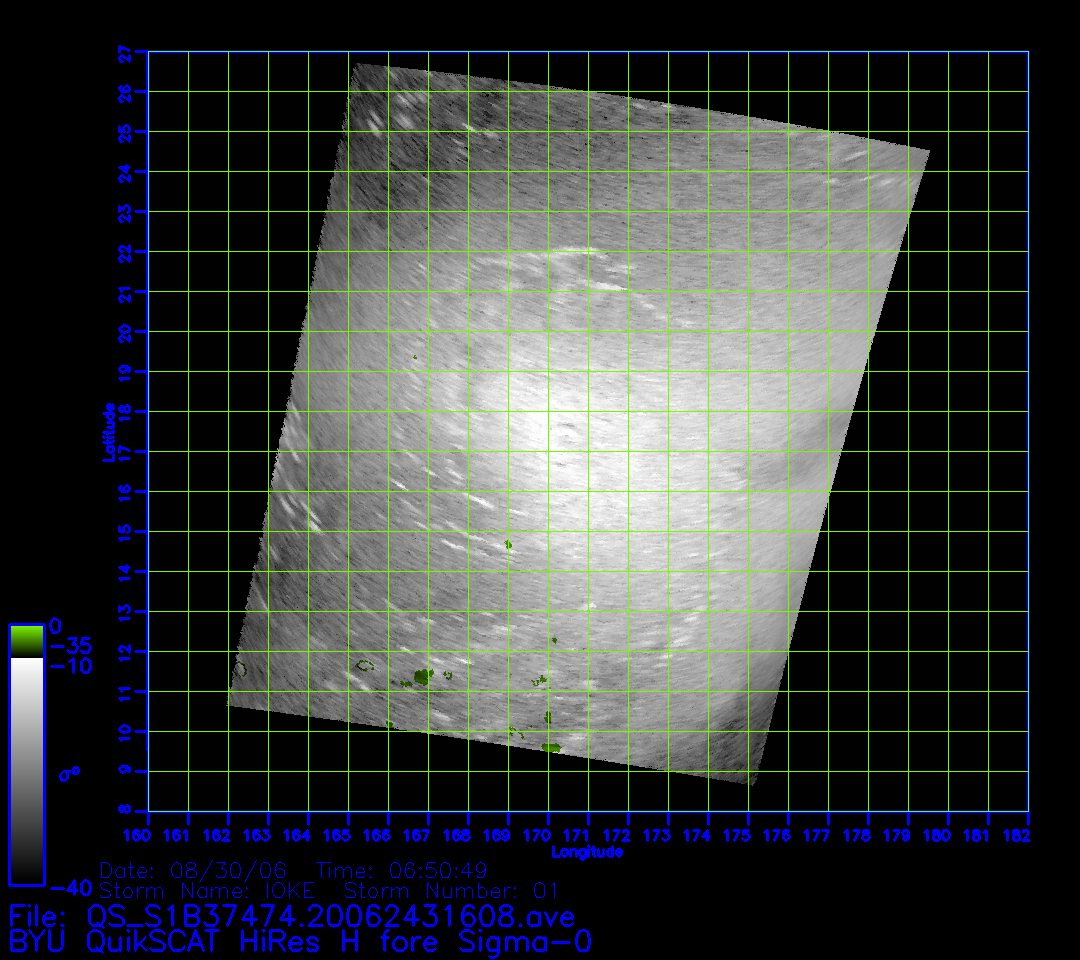1080x960 pixels.
Task: Click the longitude tick label 182
Action: (x=1017, y=835)
